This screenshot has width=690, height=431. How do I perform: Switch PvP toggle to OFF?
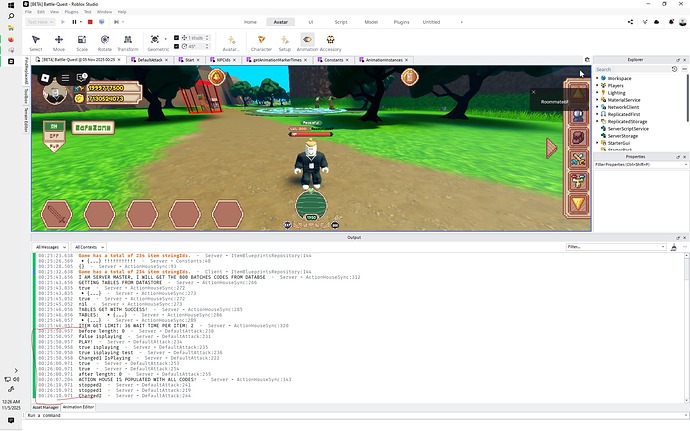[x=54, y=136]
